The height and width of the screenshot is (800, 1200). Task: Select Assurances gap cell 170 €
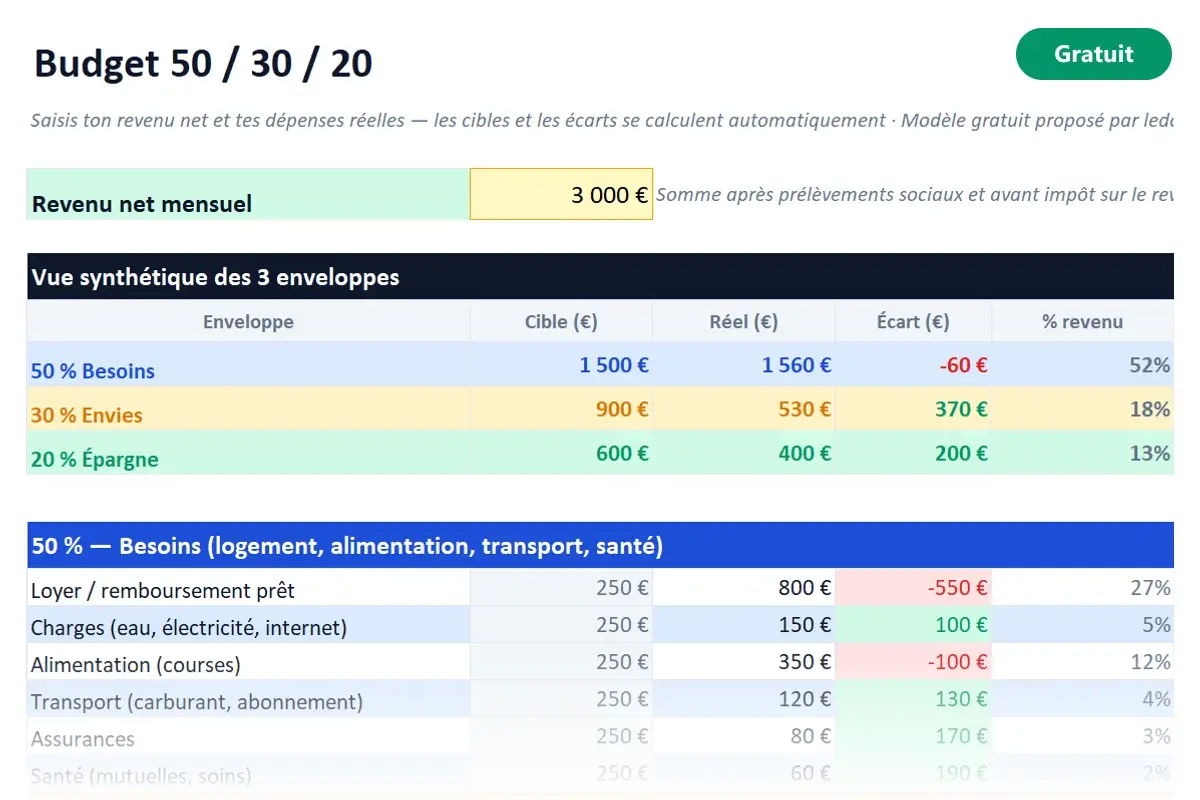point(913,736)
